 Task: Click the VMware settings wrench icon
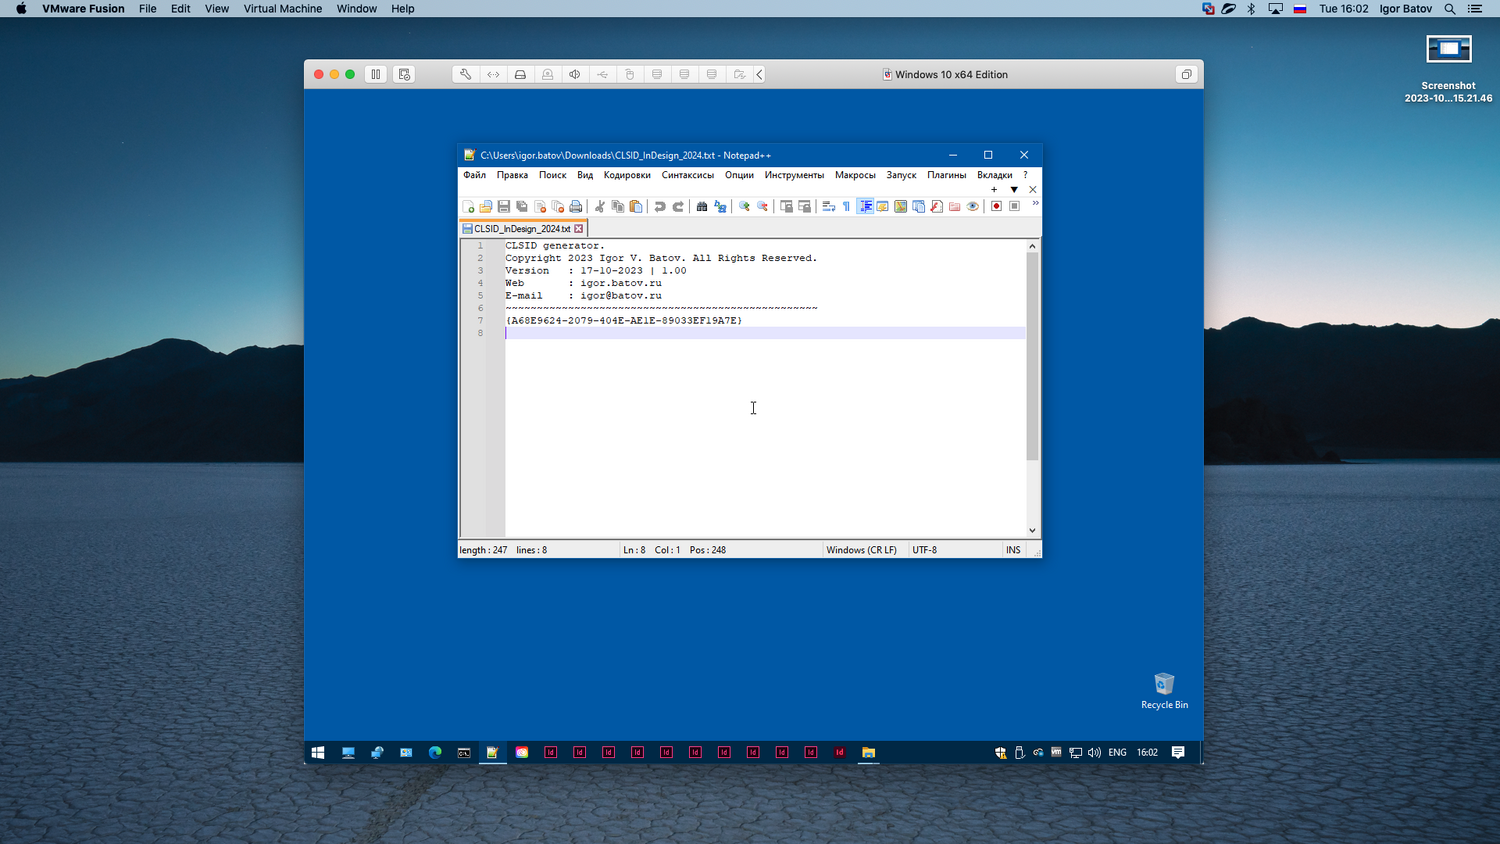coord(465,74)
